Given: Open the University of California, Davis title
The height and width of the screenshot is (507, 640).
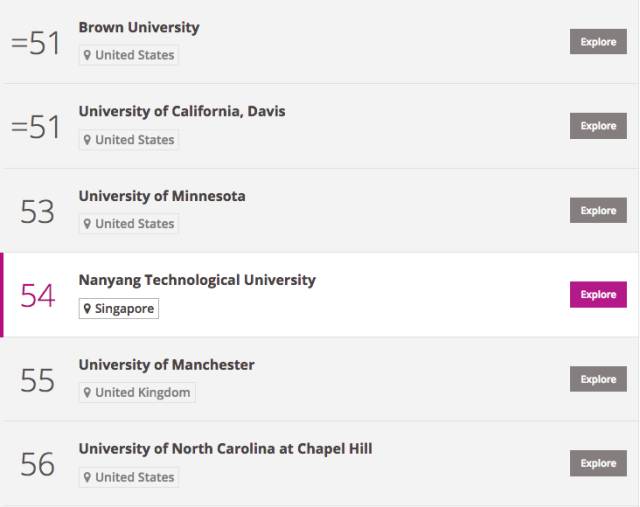Looking at the screenshot, I should click(x=182, y=111).
